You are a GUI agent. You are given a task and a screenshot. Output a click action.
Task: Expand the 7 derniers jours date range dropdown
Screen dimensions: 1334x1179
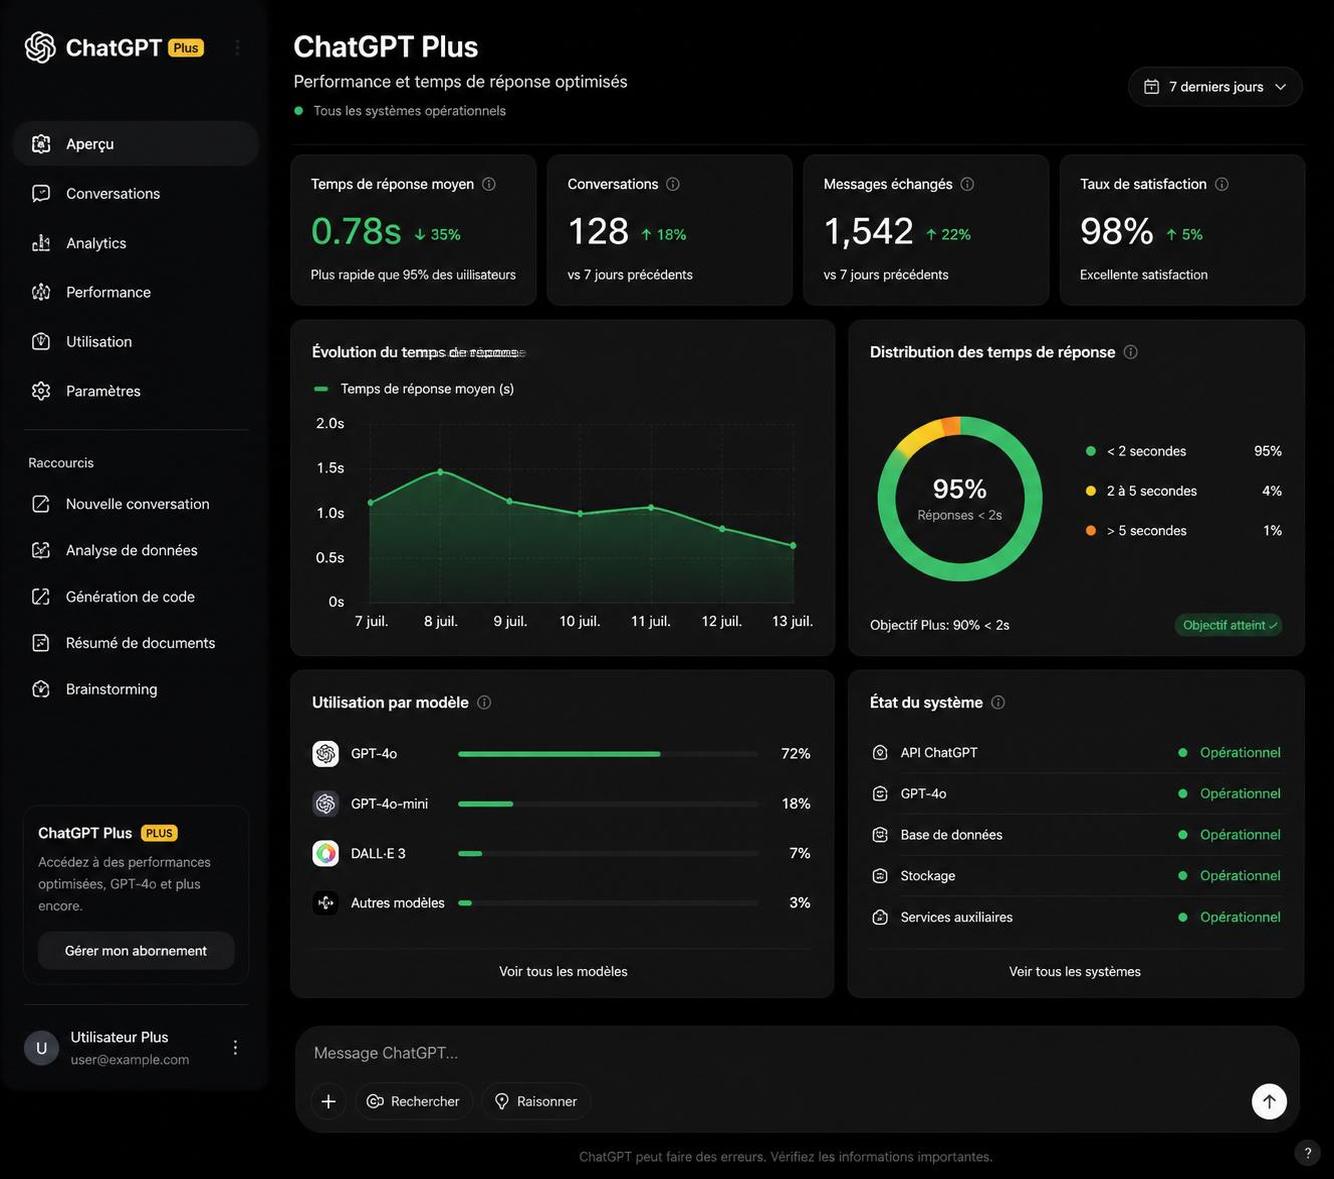pos(1215,87)
